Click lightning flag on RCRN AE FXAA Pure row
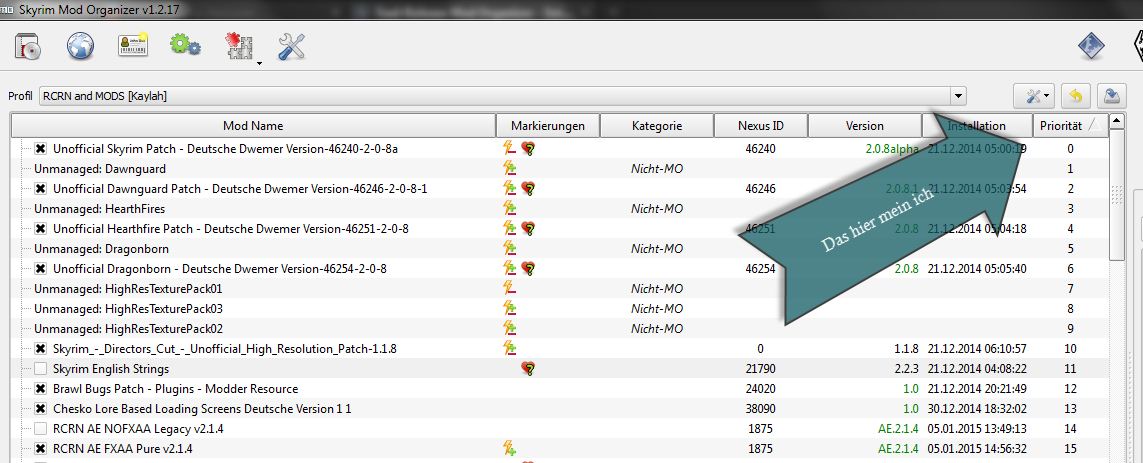This screenshot has height=463, width=1143. (x=510, y=448)
